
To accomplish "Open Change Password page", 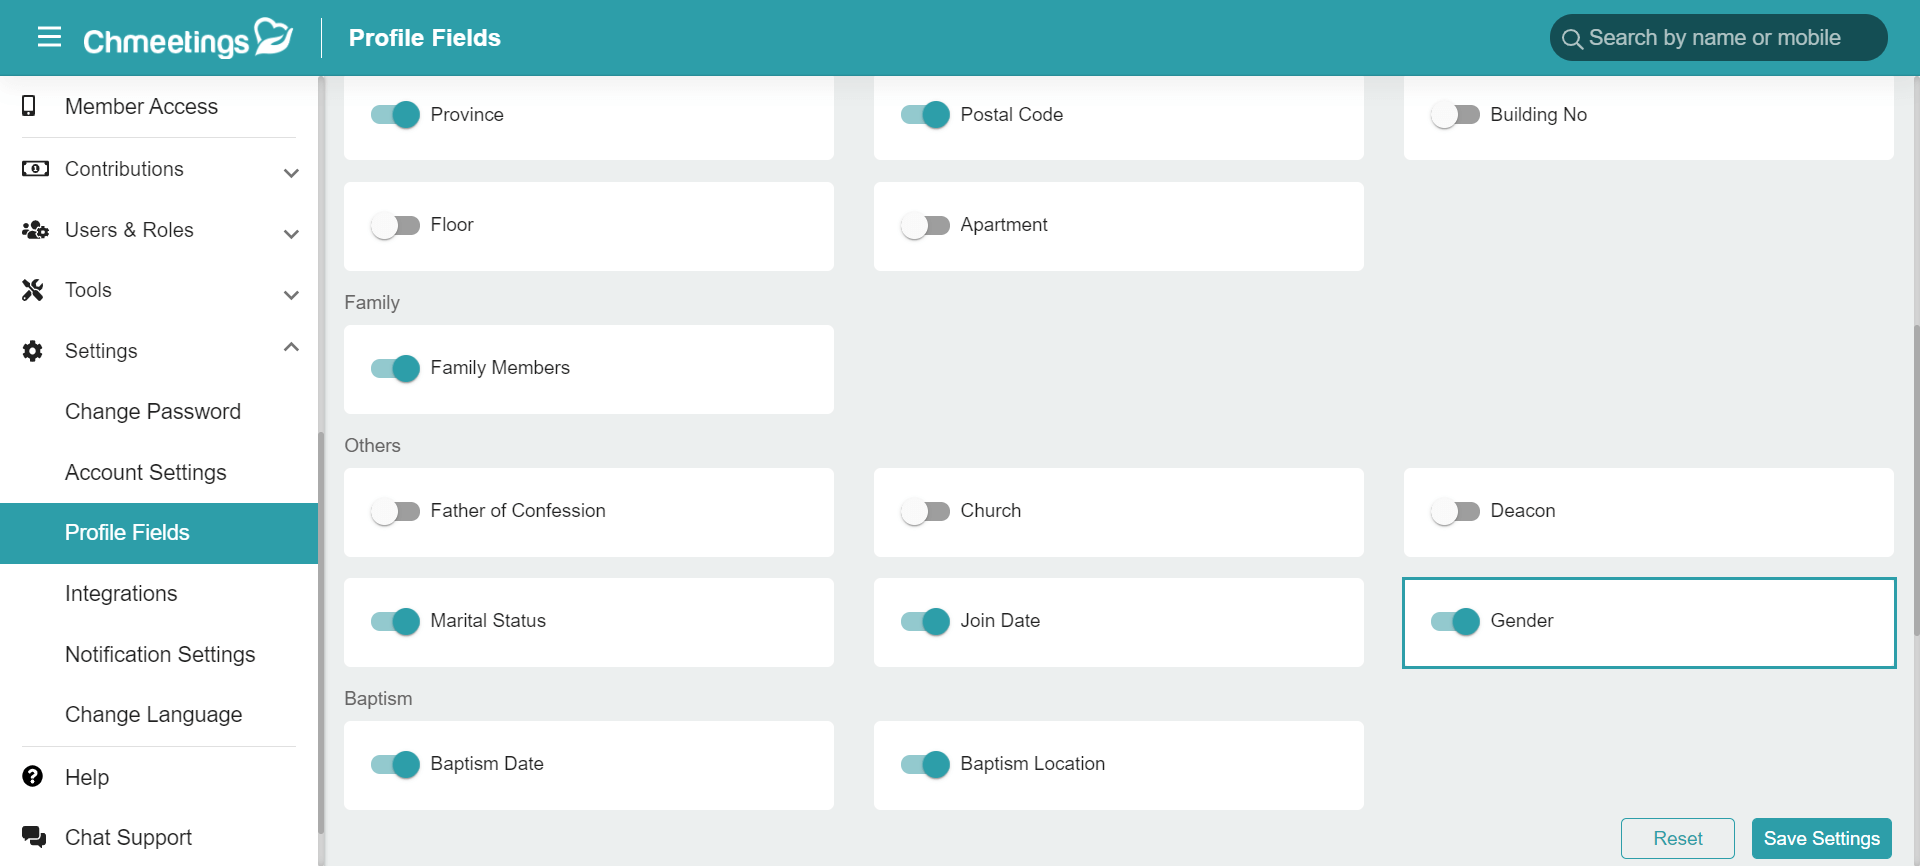I will pyautogui.click(x=159, y=411).
